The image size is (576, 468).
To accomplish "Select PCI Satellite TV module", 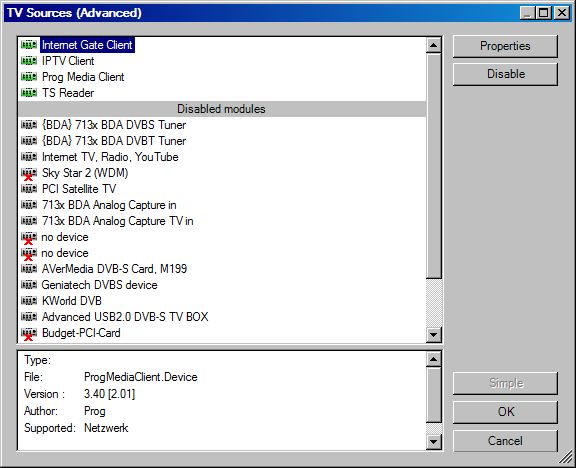I will pos(79,189).
